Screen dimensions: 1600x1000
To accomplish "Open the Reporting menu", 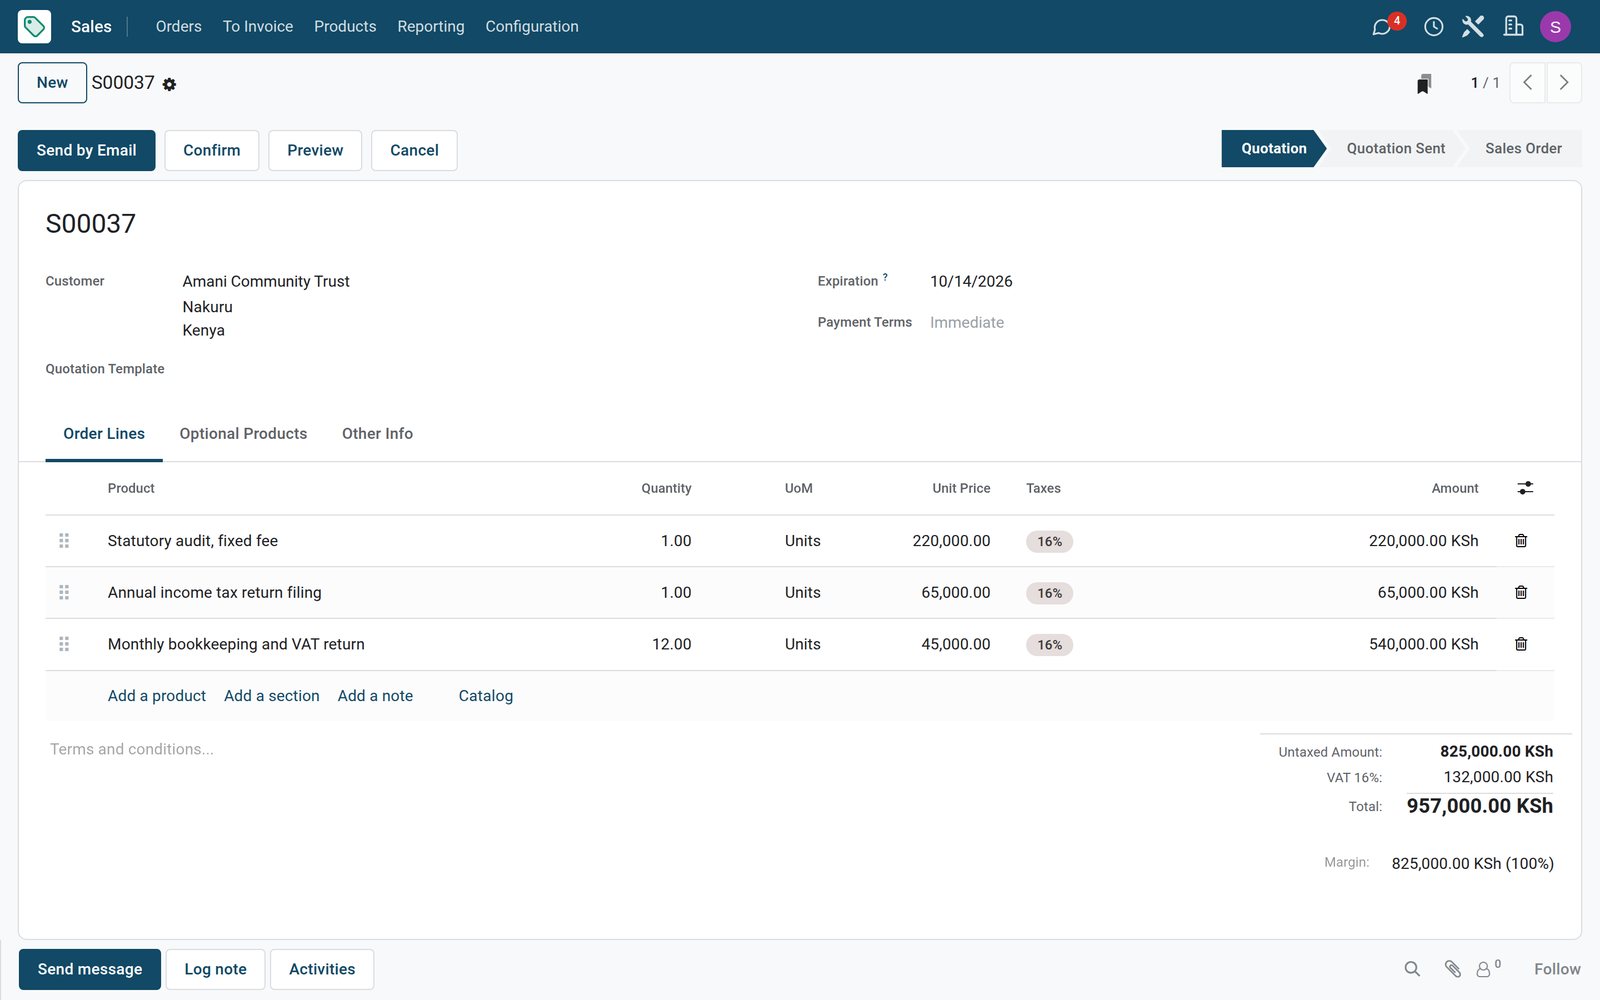I will pyautogui.click(x=431, y=26).
